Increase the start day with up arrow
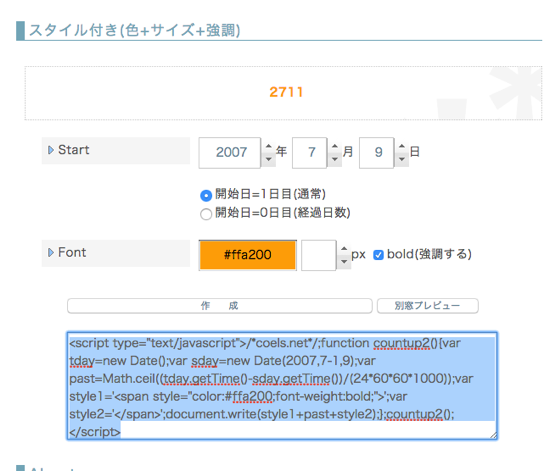Screen dimensions: 550x471 pos(402,147)
